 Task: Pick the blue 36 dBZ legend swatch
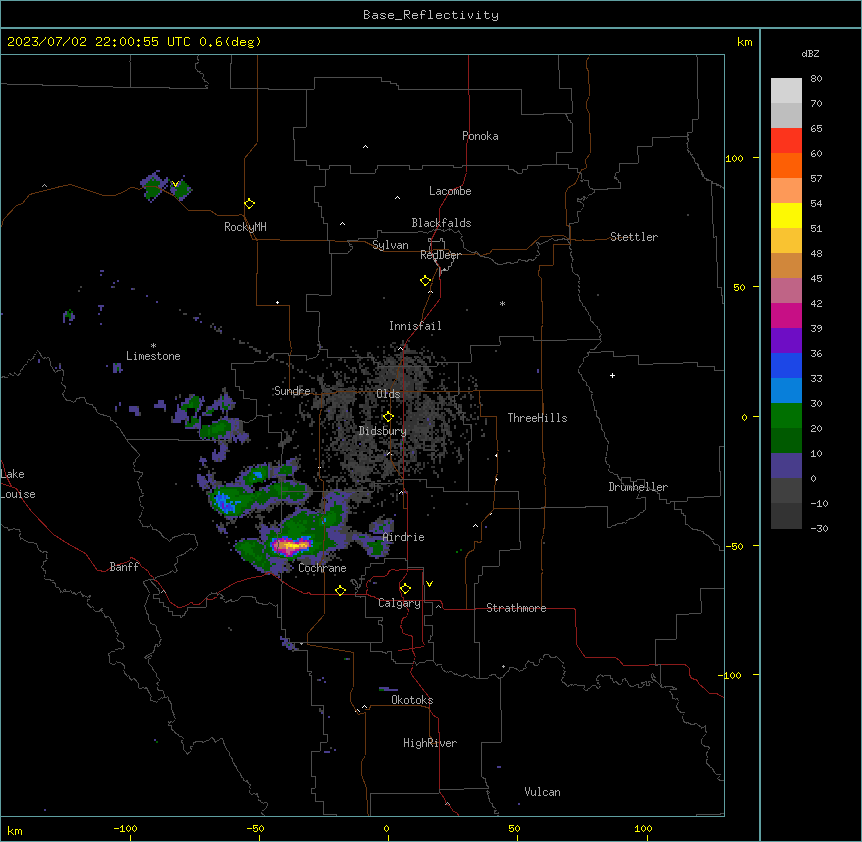point(786,365)
